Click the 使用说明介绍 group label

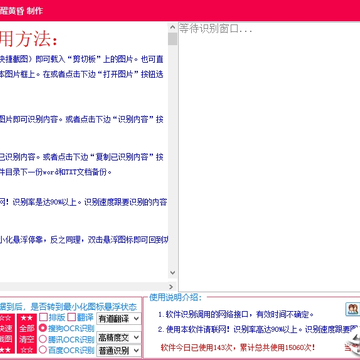click(x=175, y=297)
